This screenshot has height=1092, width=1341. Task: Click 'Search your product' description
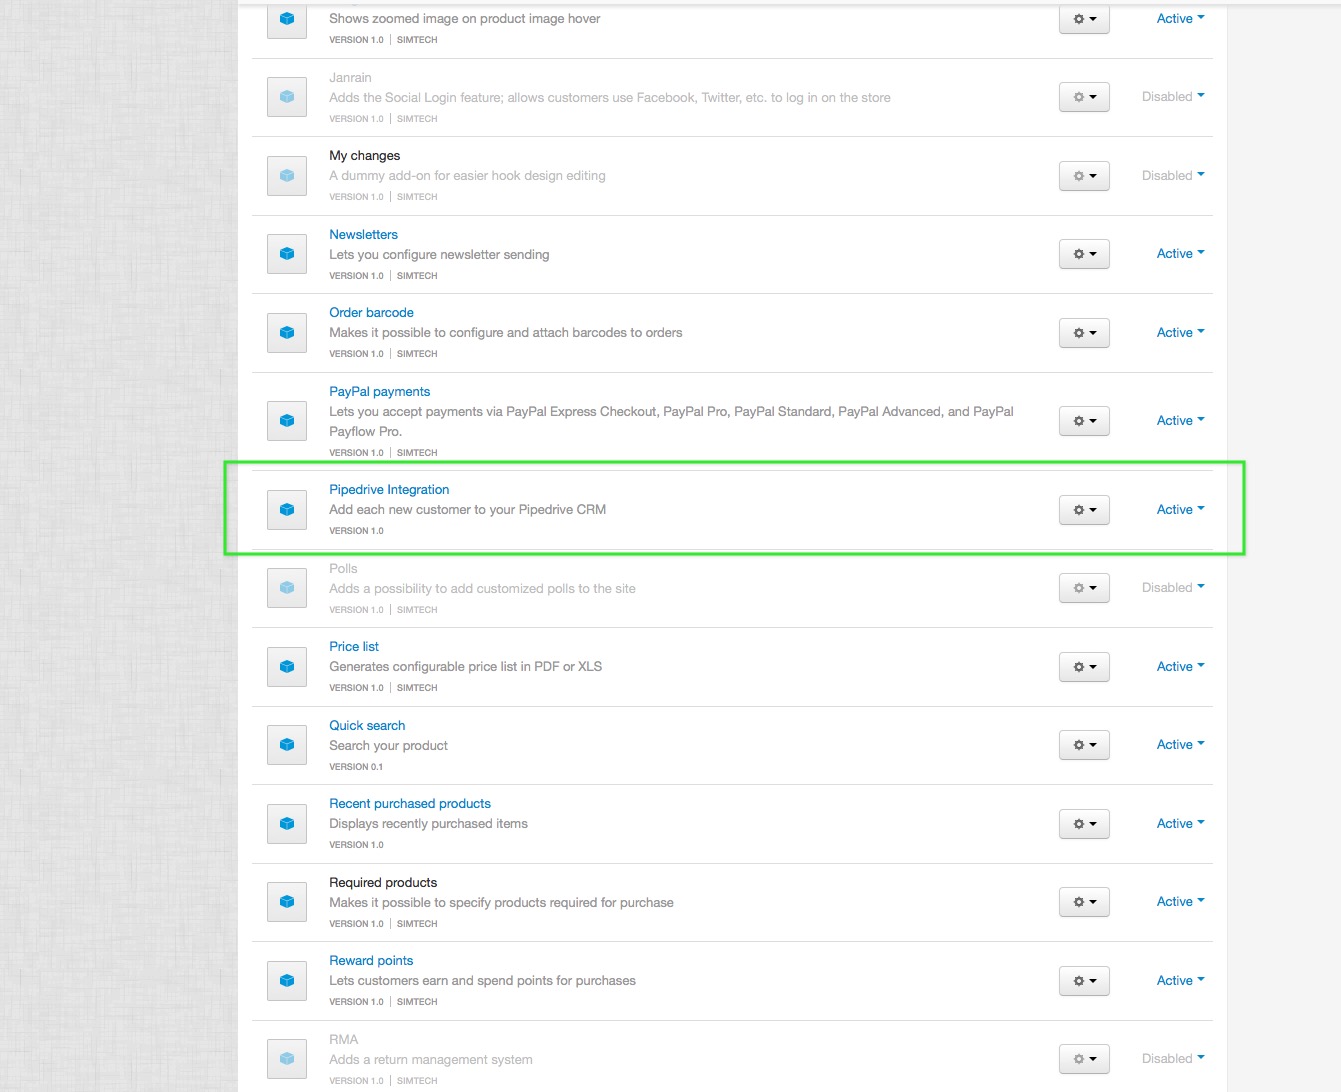coord(388,745)
